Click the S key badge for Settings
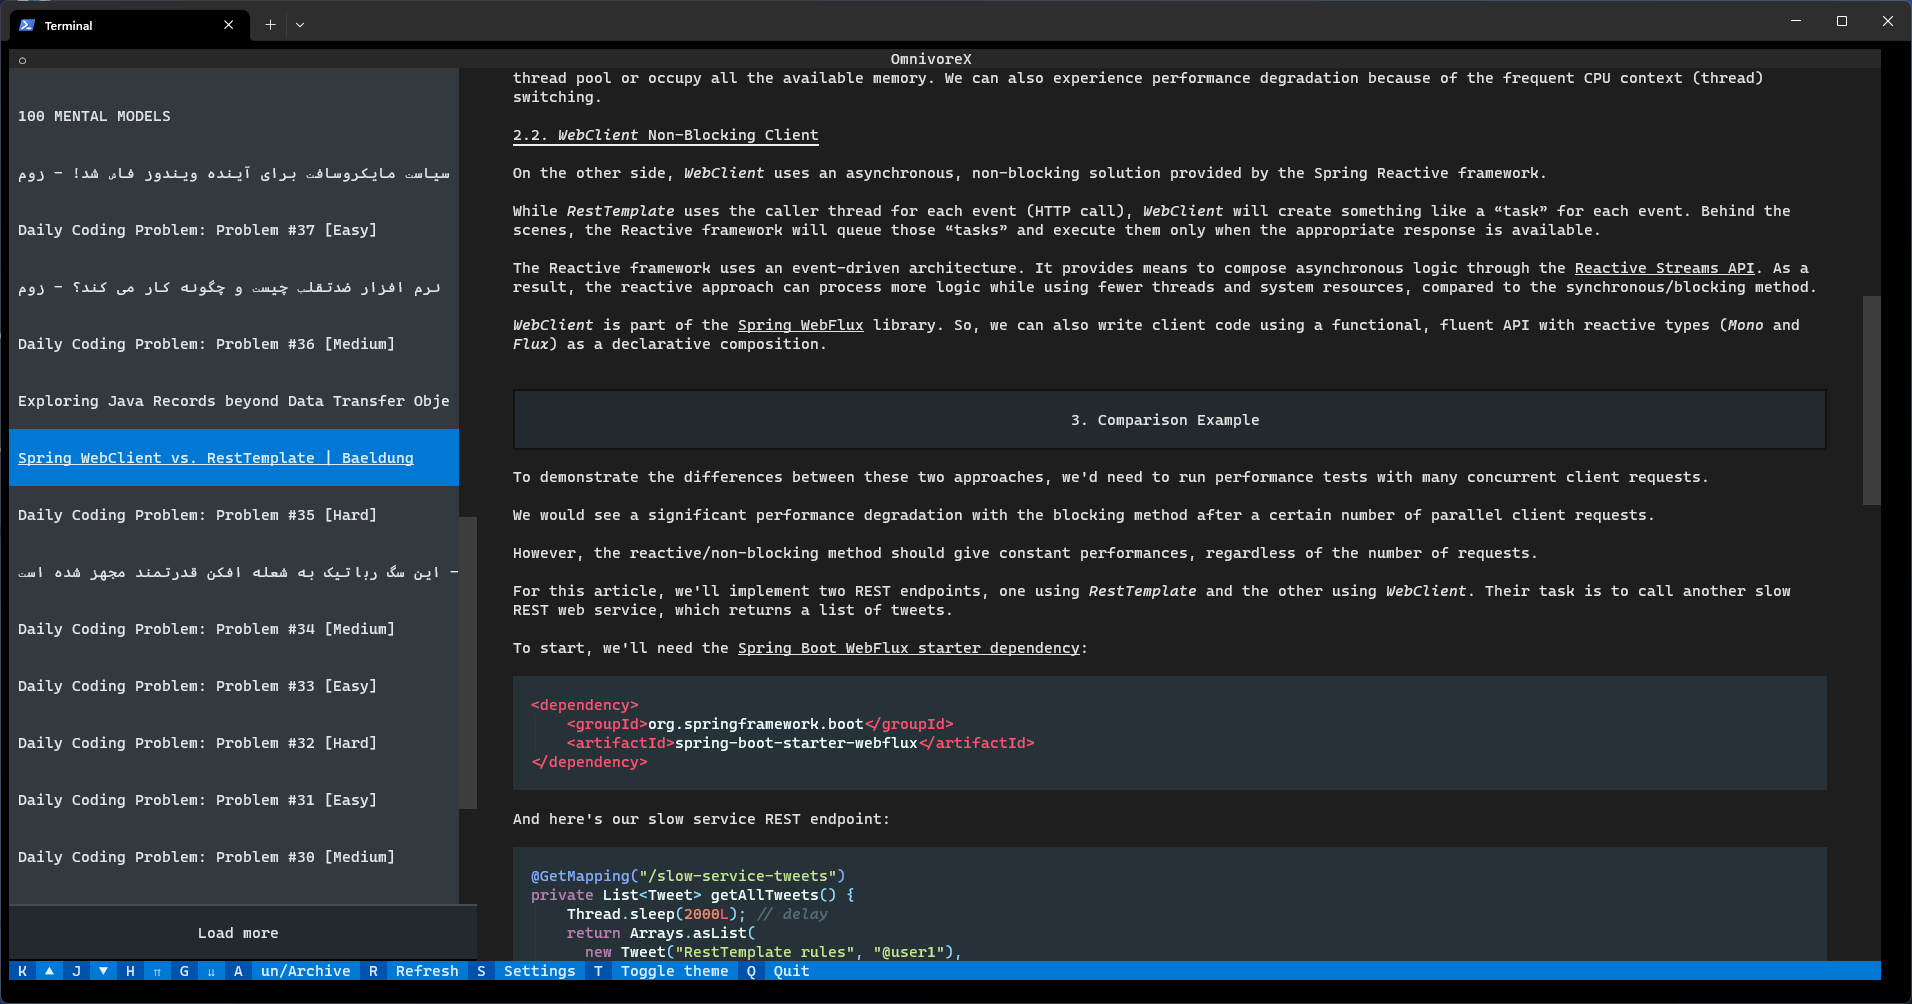 pos(481,970)
